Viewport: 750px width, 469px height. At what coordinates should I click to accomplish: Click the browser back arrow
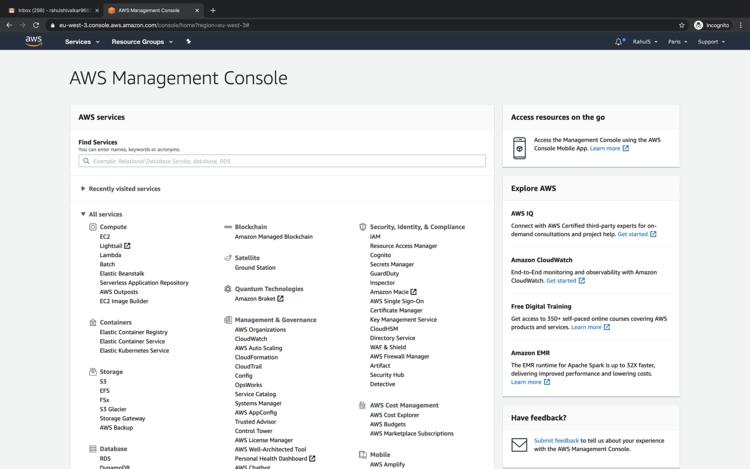tap(9, 25)
